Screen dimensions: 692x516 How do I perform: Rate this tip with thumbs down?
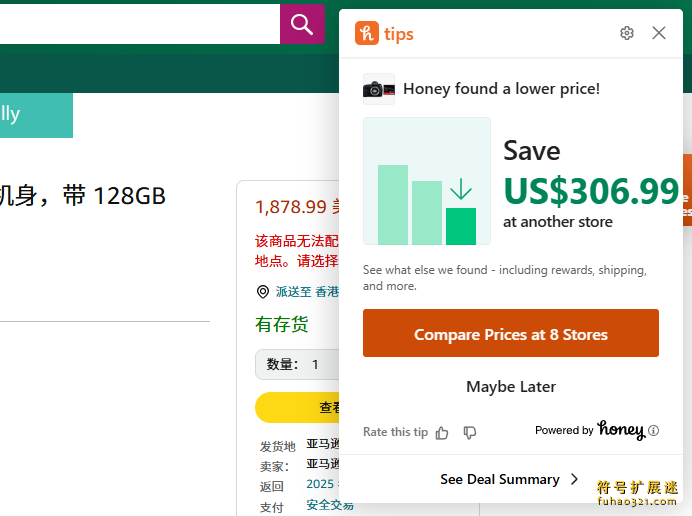pos(470,433)
